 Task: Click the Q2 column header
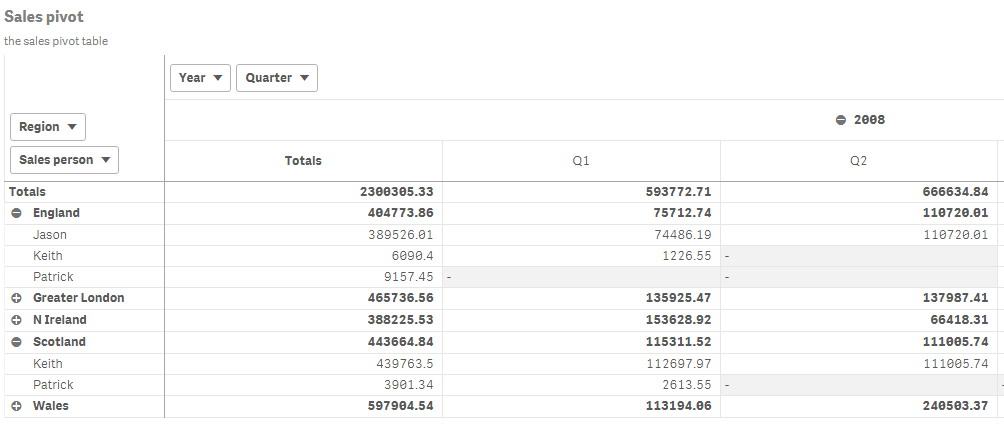[x=858, y=160]
